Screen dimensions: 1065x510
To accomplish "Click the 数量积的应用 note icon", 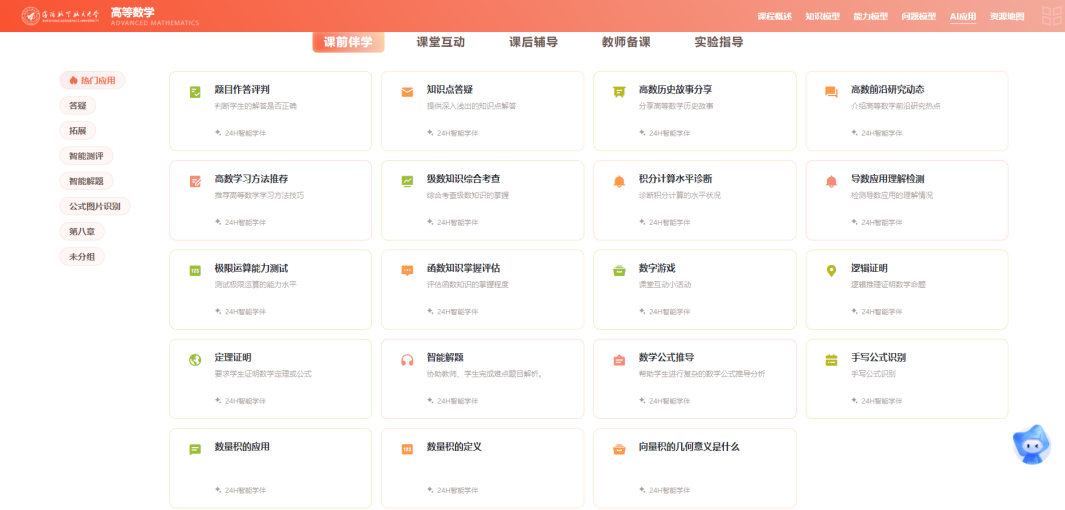I will coord(195,449).
